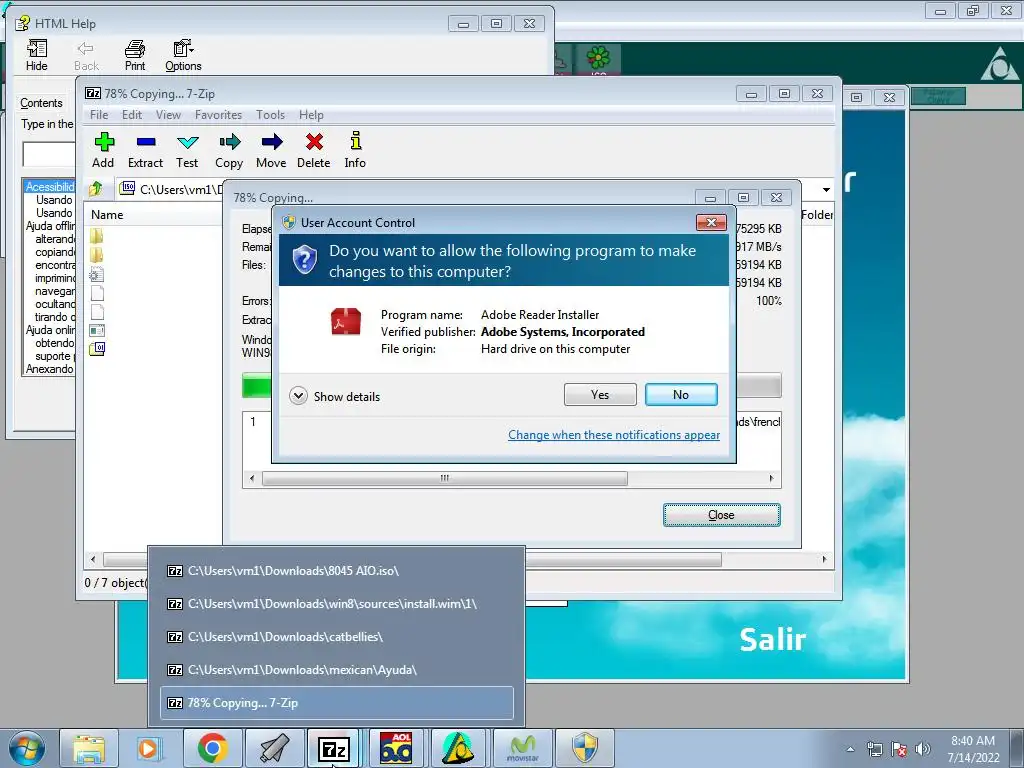Open Google Chrome from the taskbar
Image resolution: width=1024 pixels, height=768 pixels.
[212, 748]
